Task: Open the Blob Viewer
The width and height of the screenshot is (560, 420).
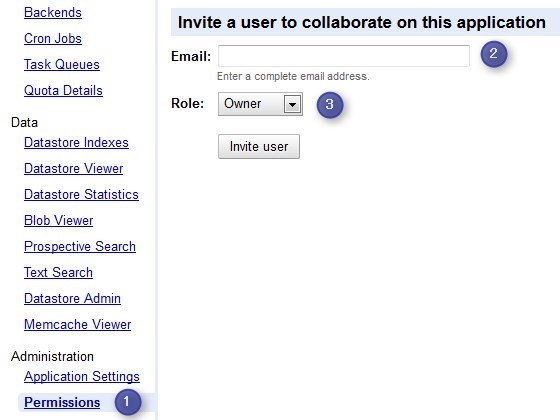Action: point(59,221)
